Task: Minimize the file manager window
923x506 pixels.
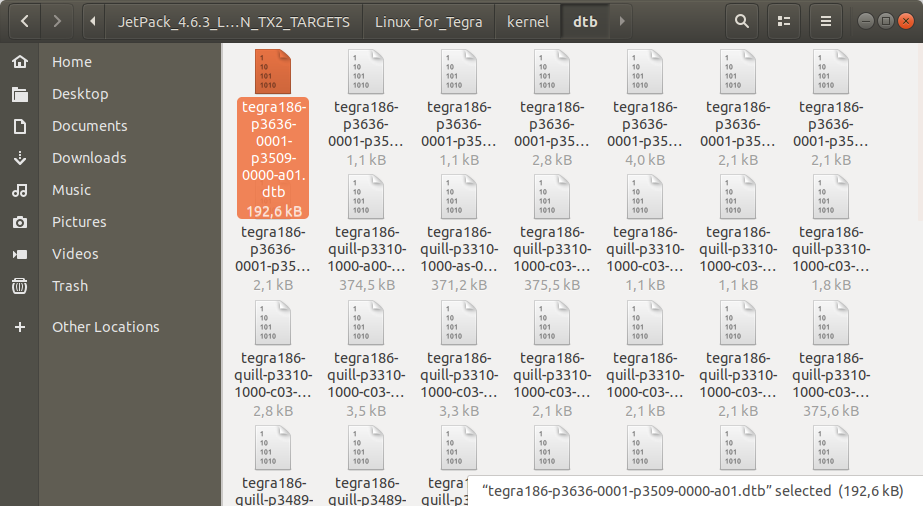Action: 865,21
